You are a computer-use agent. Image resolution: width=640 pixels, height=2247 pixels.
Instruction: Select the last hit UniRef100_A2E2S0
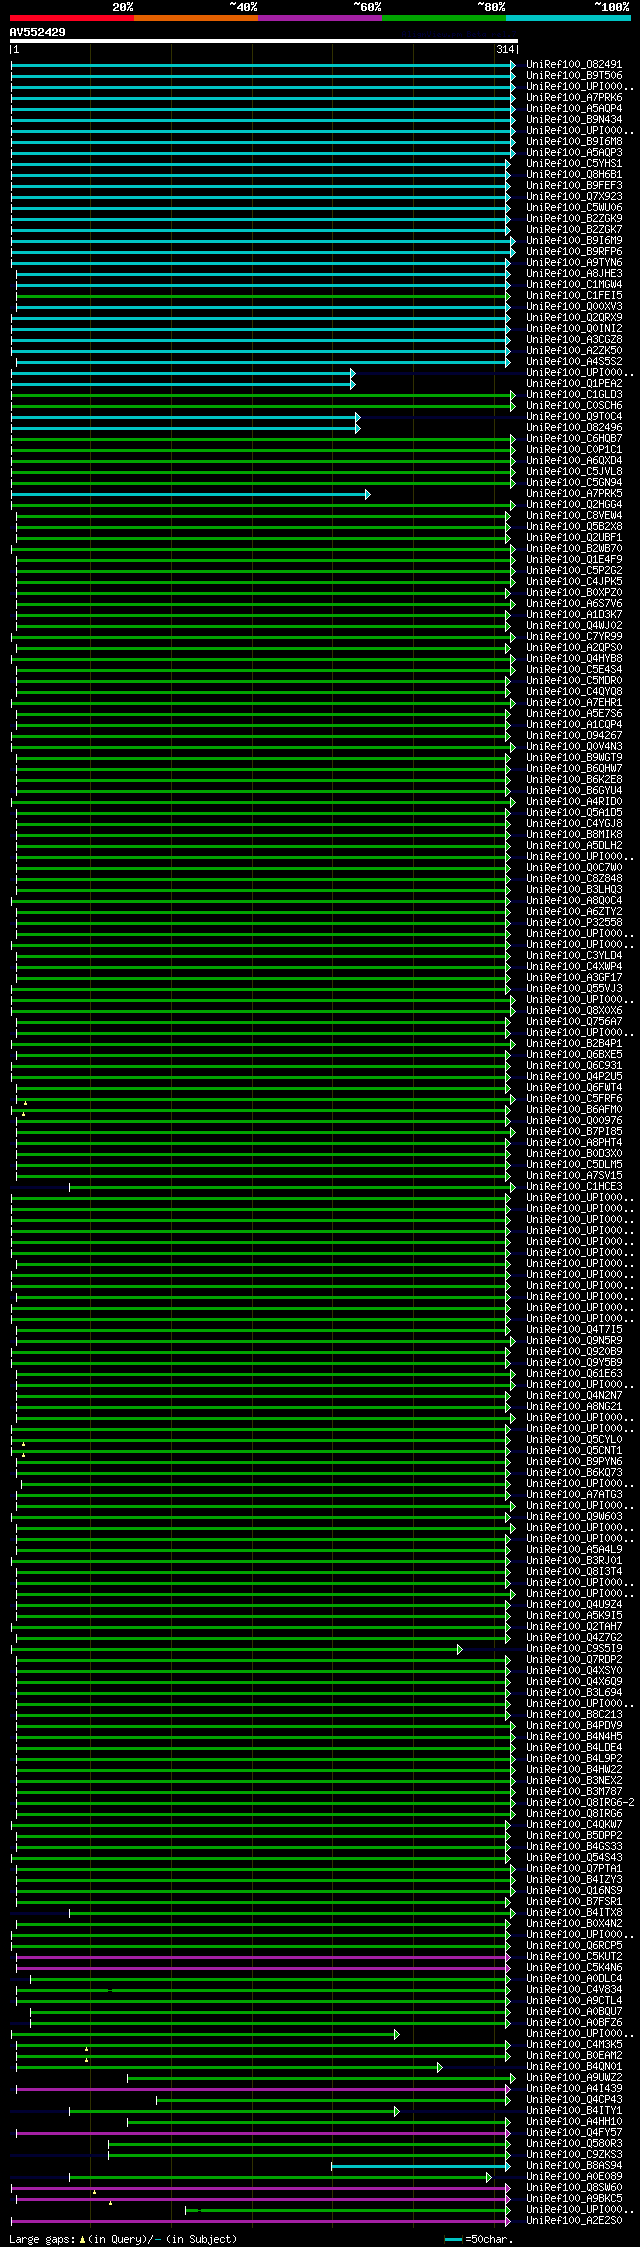click(x=574, y=2221)
